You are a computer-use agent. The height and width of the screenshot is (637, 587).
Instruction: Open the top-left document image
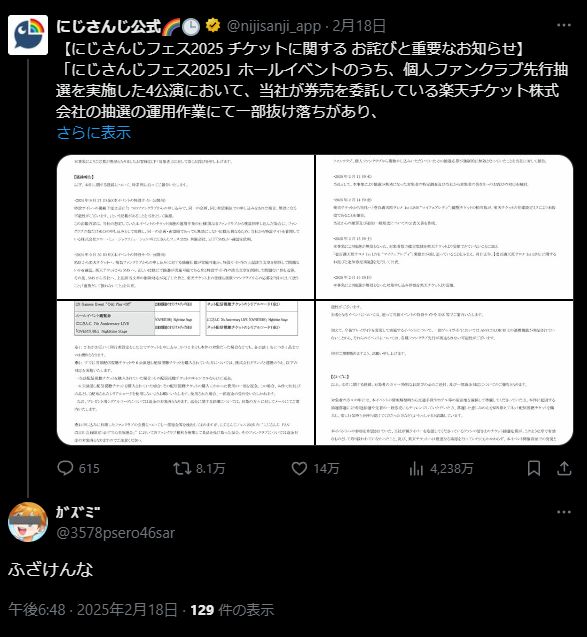click(x=185, y=227)
